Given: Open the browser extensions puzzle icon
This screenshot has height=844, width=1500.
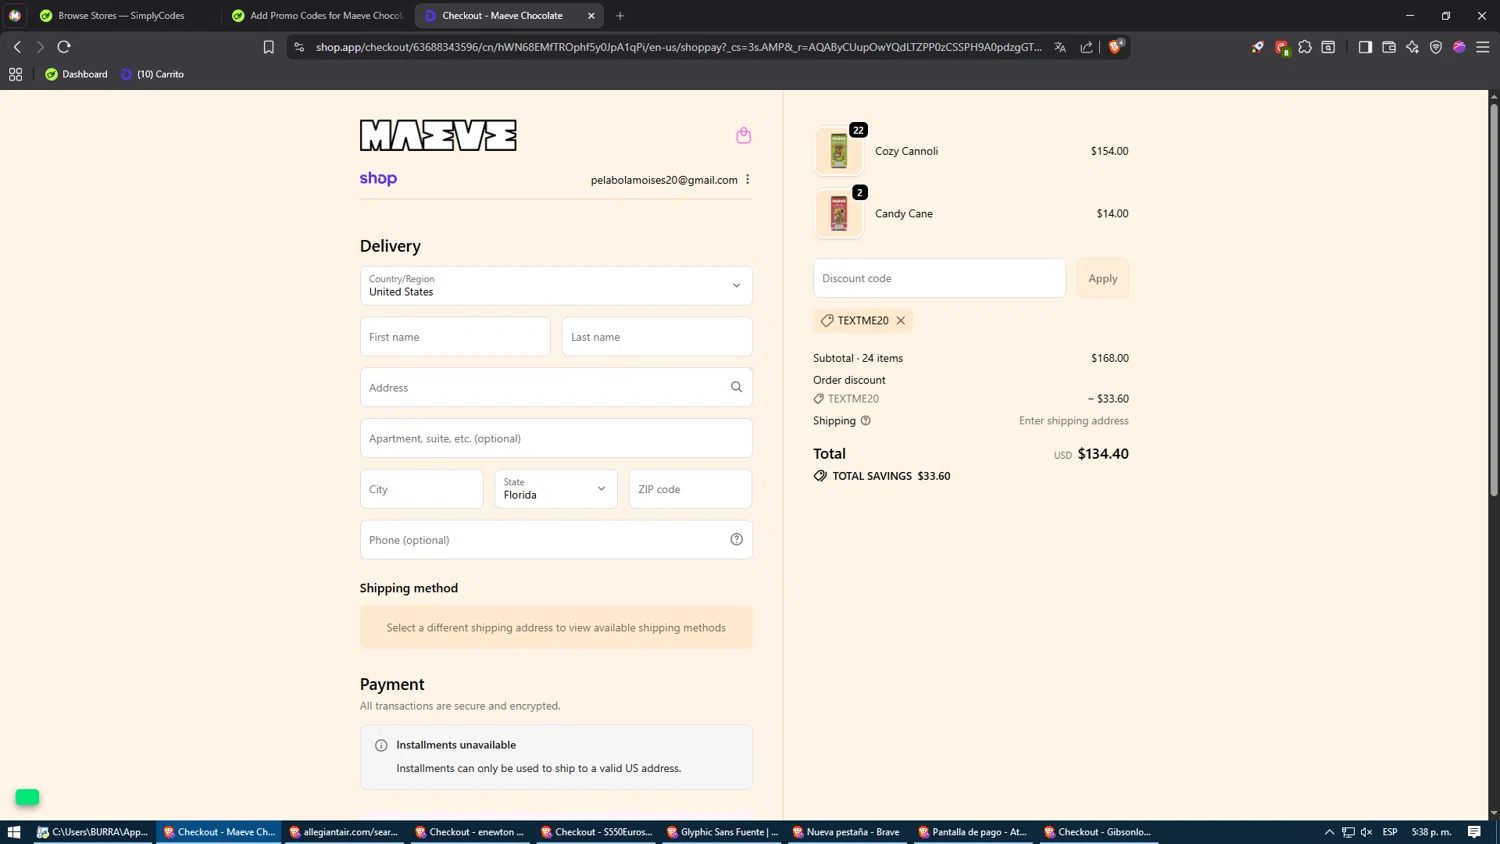Looking at the screenshot, I should pos(1305,47).
